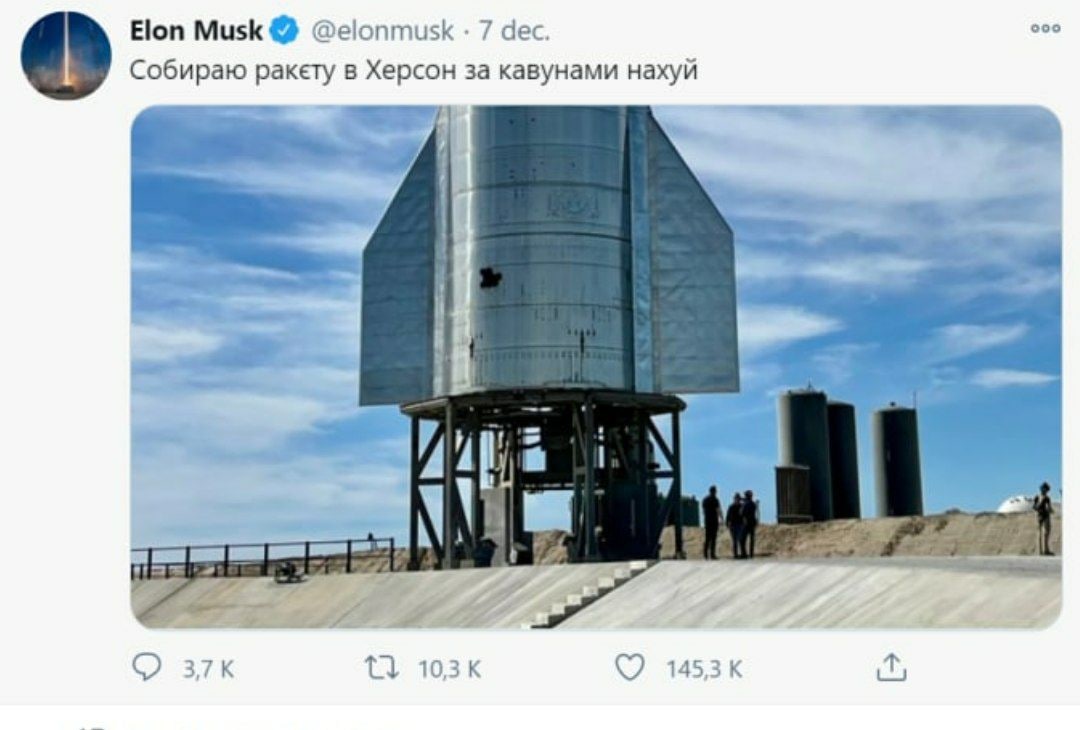Image resolution: width=1080 pixels, height=730 pixels.
Task: Click the lone person at photo's edge
Action: pyautogui.click(x=1043, y=519)
